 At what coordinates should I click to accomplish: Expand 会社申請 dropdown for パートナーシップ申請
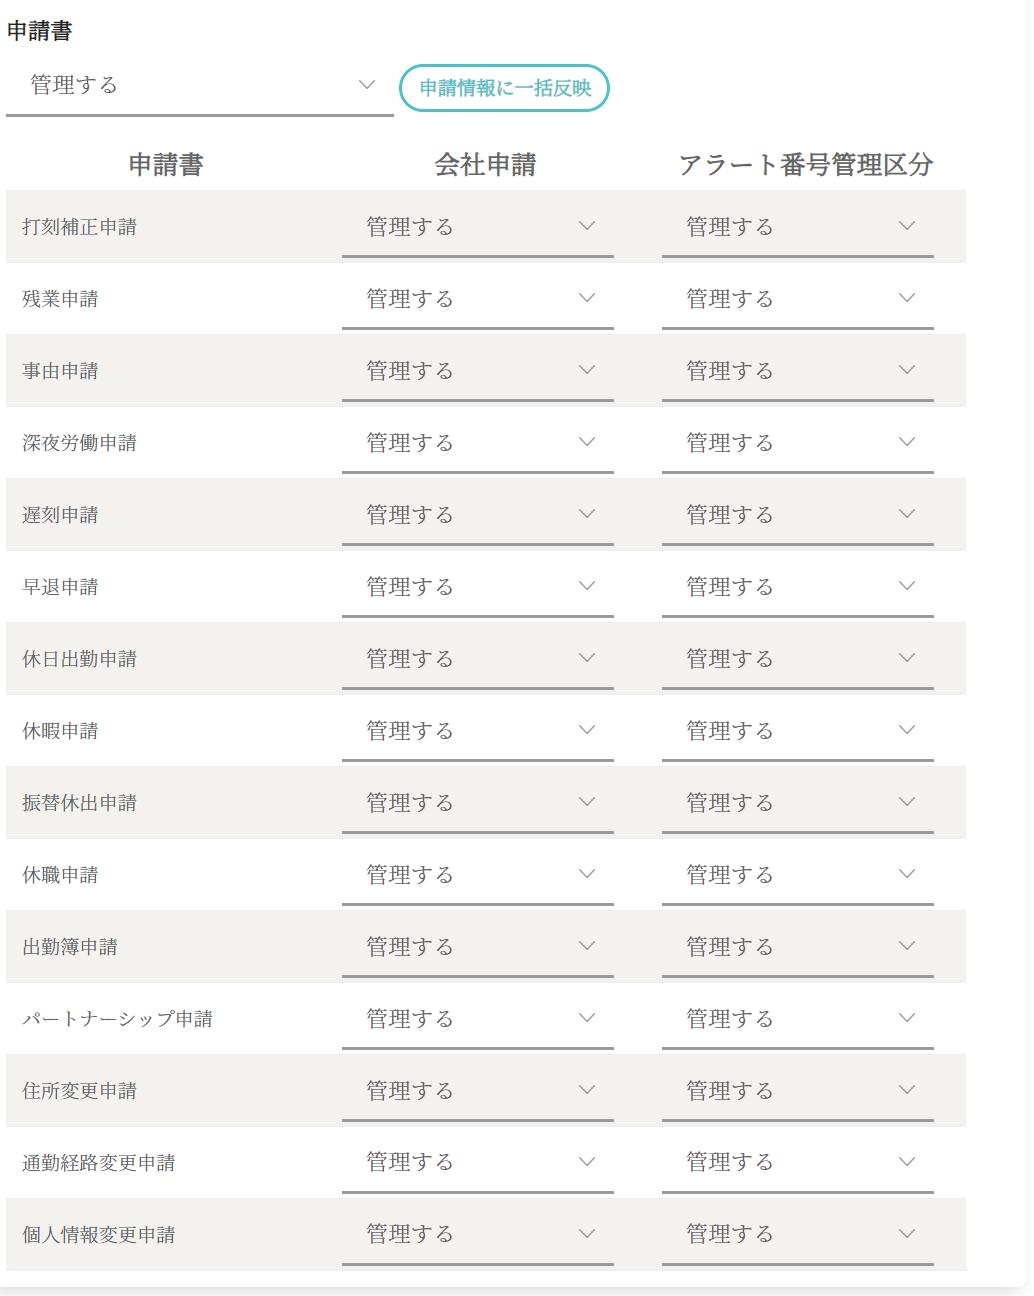(x=478, y=1019)
